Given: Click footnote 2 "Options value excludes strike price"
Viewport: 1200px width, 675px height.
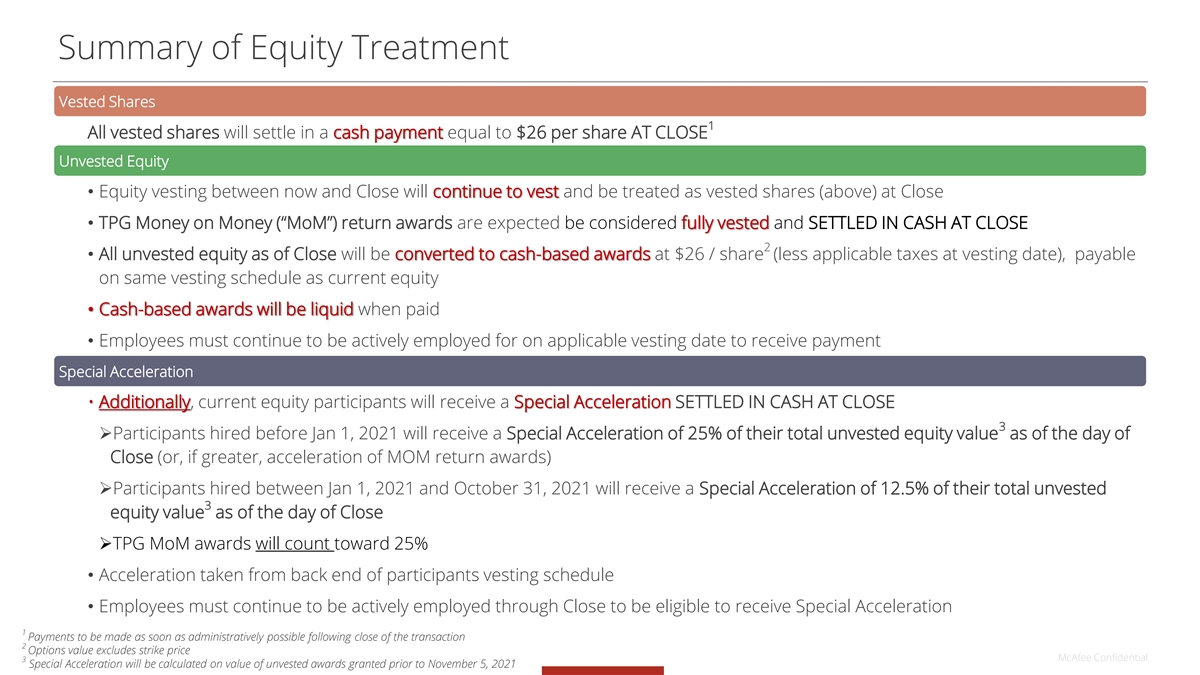Looking at the screenshot, I should (110, 650).
